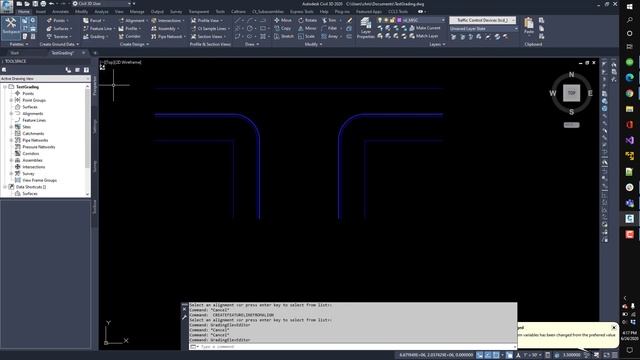Click the Sample Lines tool
This screenshot has width=640, height=360.
click(210, 29)
